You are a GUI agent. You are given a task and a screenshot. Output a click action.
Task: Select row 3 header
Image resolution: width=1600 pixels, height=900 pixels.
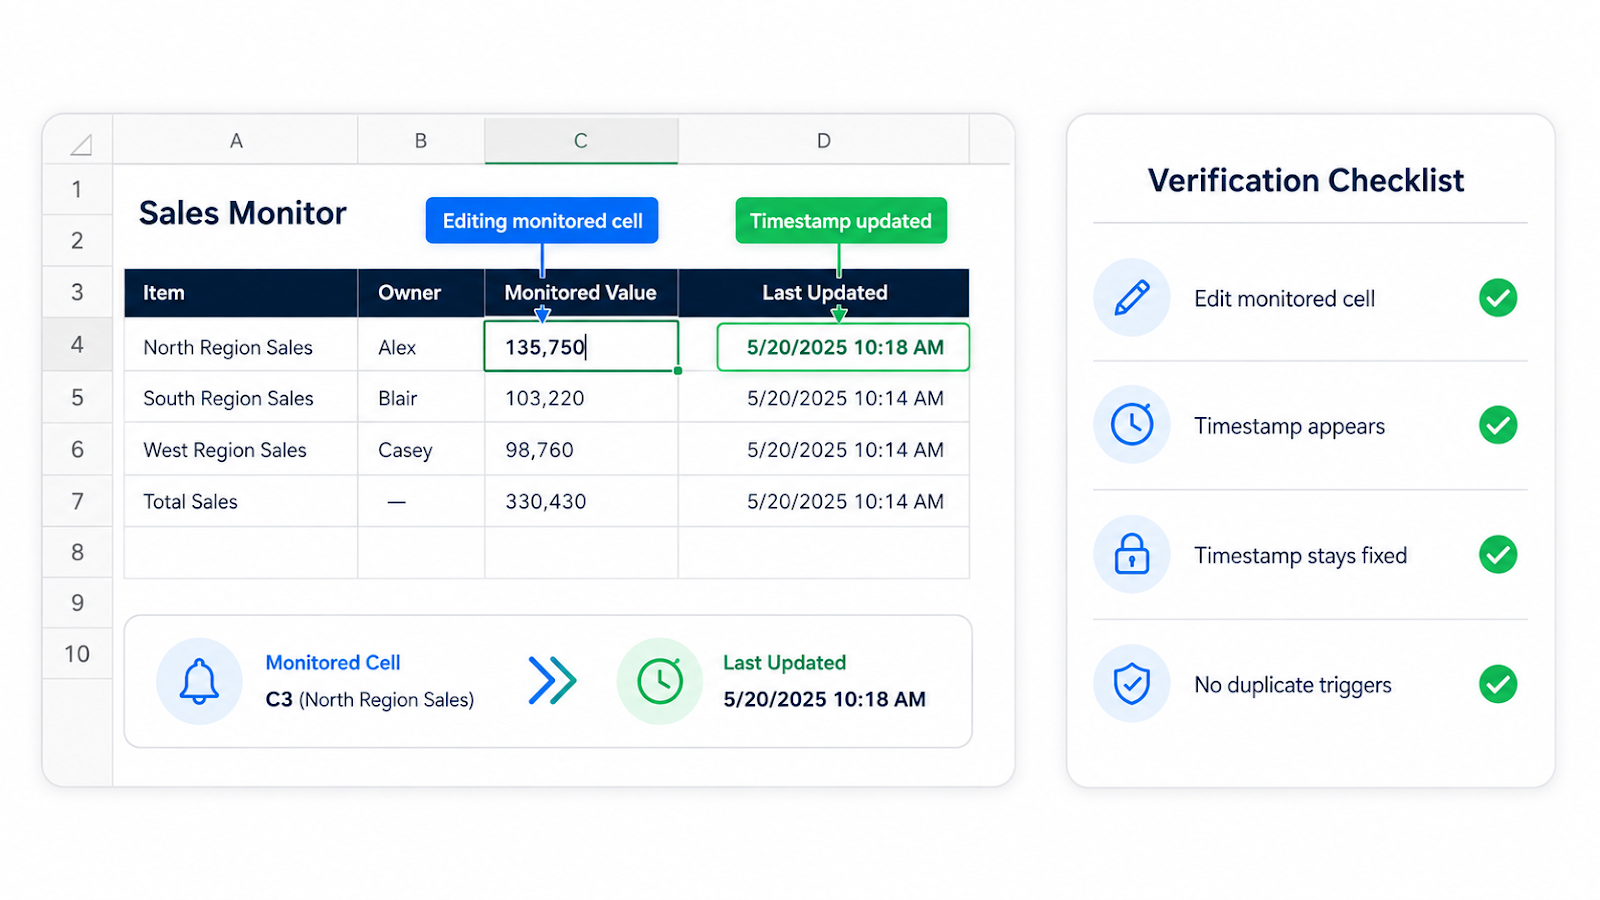[x=77, y=292]
